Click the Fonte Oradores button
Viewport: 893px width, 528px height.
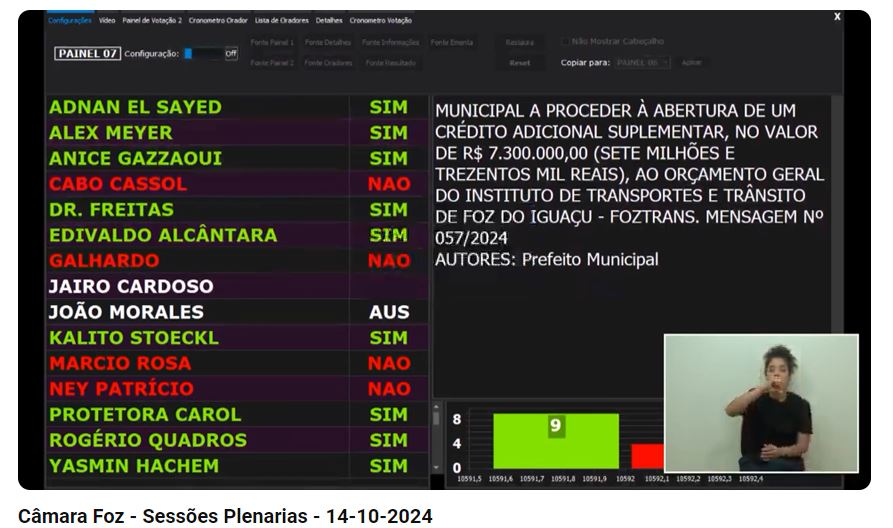tap(328, 63)
